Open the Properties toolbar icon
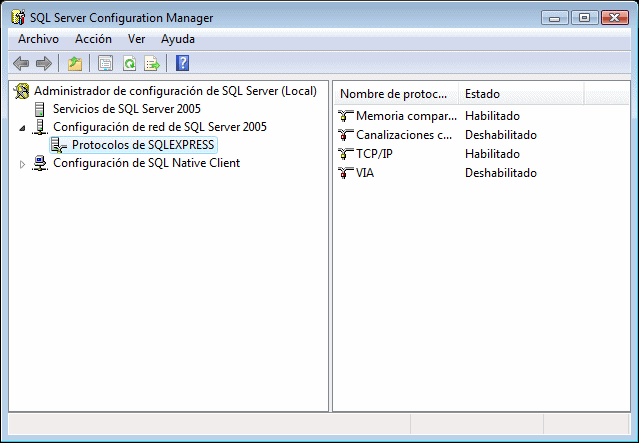The height and width of the screenshot is (443, 639). pyautogui.click(x=106, y=63)
